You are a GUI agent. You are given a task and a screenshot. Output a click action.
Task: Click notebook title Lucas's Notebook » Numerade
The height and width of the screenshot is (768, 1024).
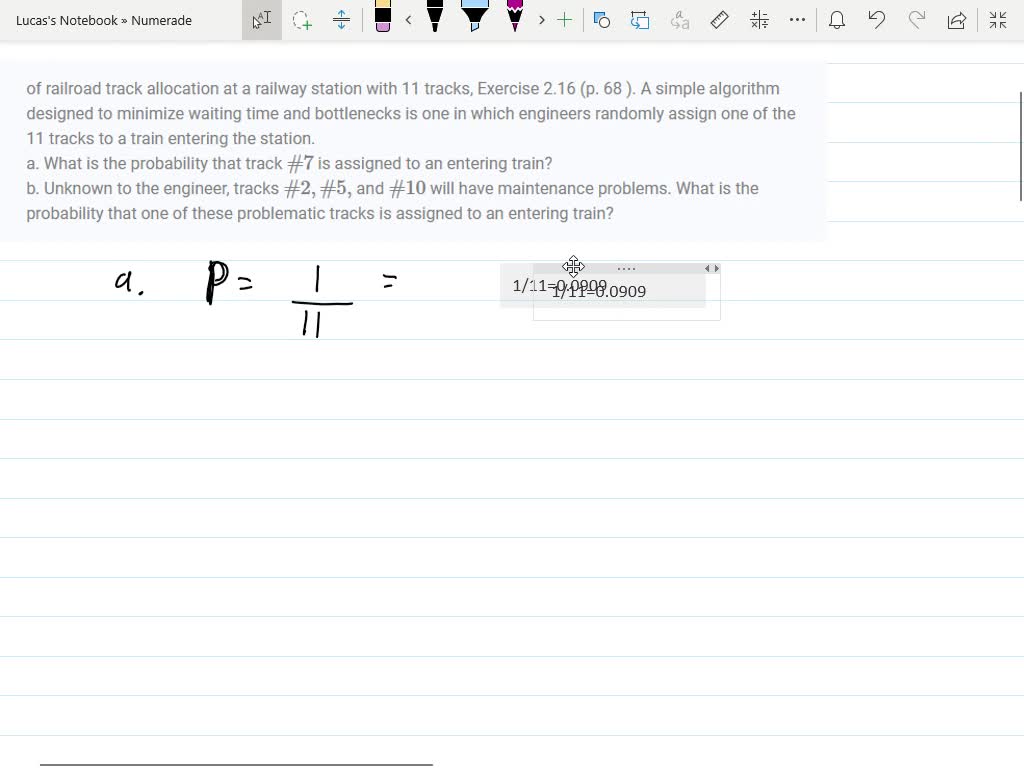[x=104, y=20]
